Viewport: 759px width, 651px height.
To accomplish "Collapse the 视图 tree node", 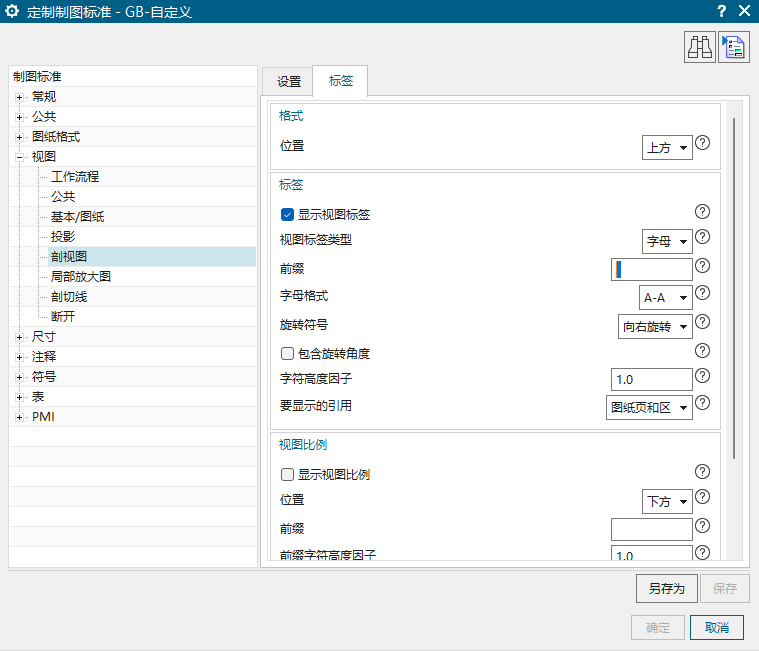I will click(x=19, y=157).
